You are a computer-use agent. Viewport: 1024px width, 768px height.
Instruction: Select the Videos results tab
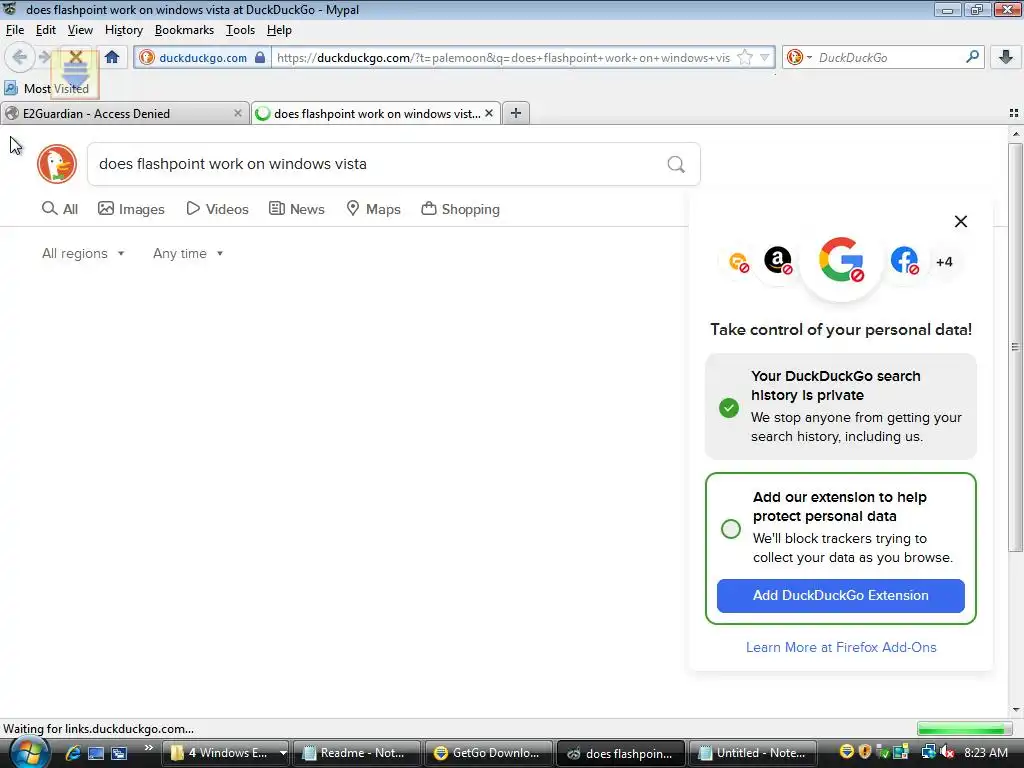217,209
